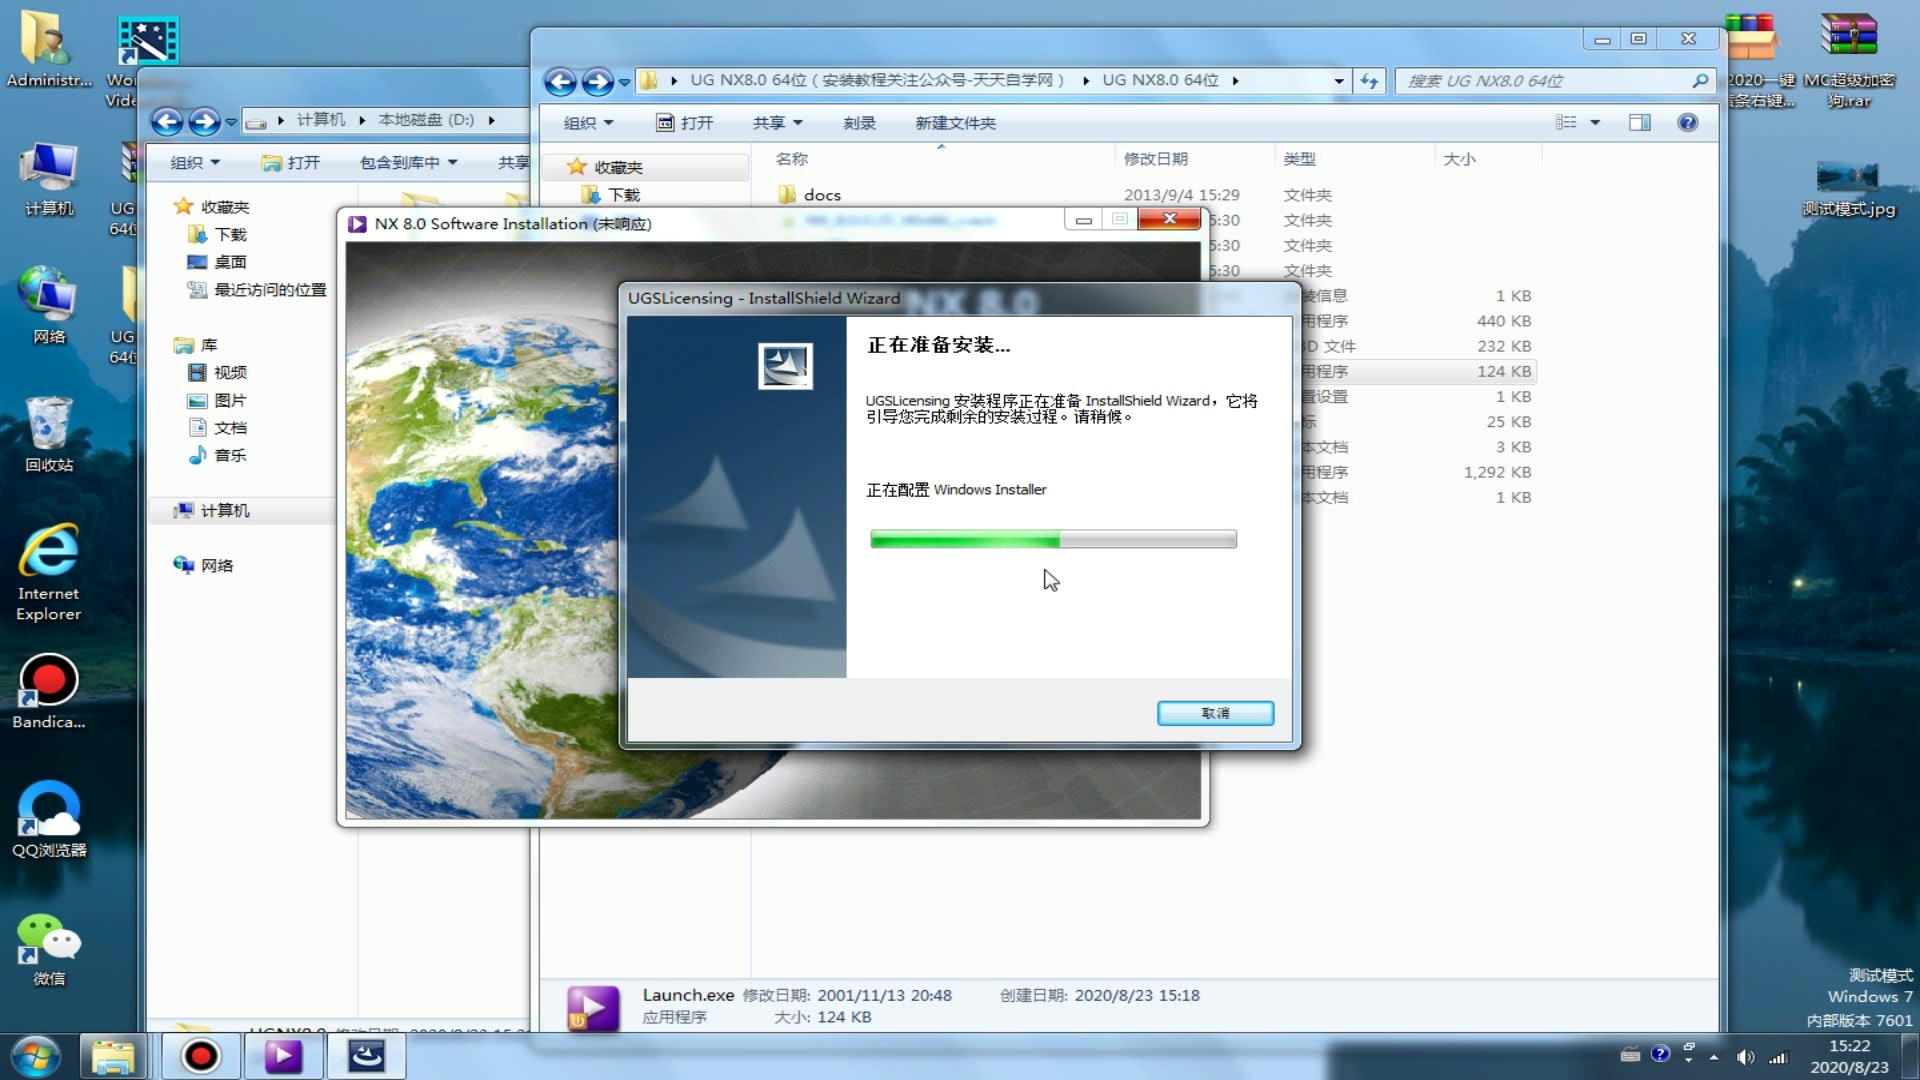Open 包含到库中 dropdown in D: drive window
Screen dimensions: 1920x1080
click(408, 163)
